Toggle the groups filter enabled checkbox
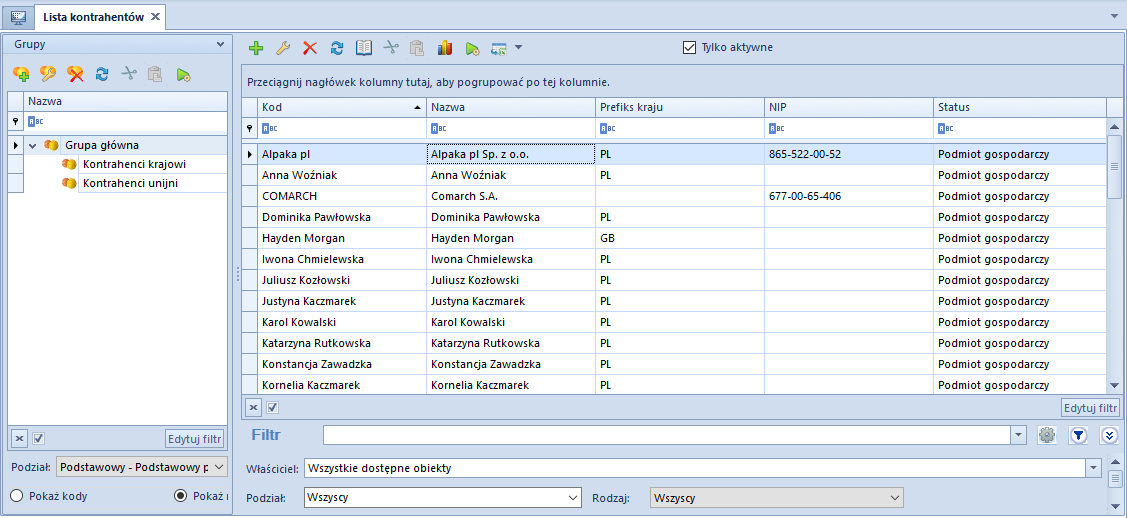 point(39,438)
